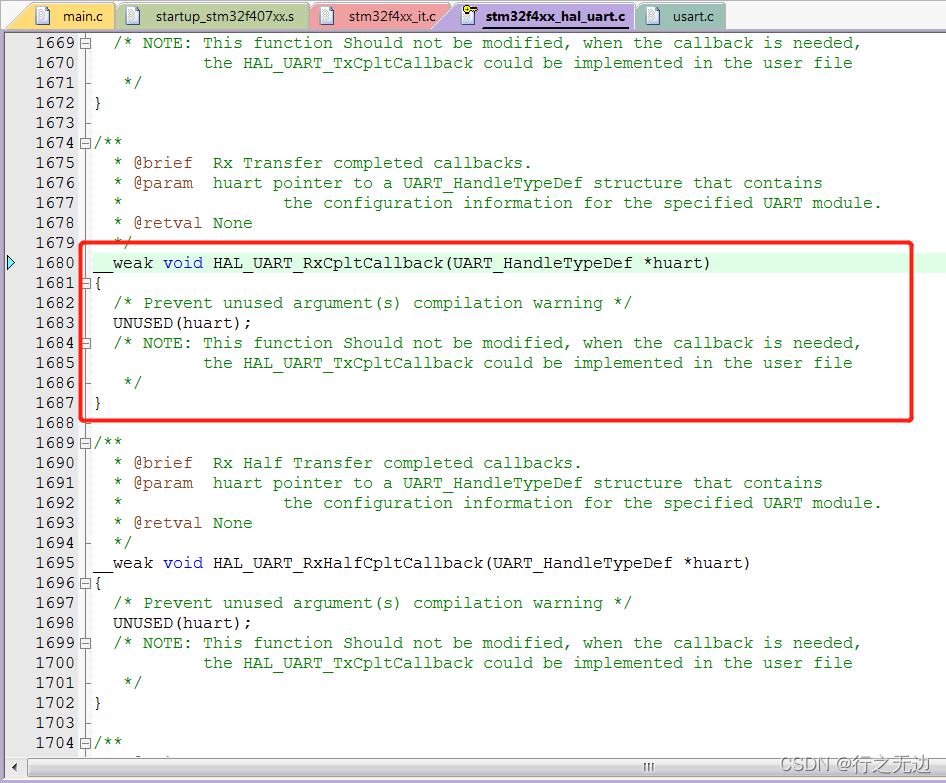Click closing brace on line 1672

98,103
